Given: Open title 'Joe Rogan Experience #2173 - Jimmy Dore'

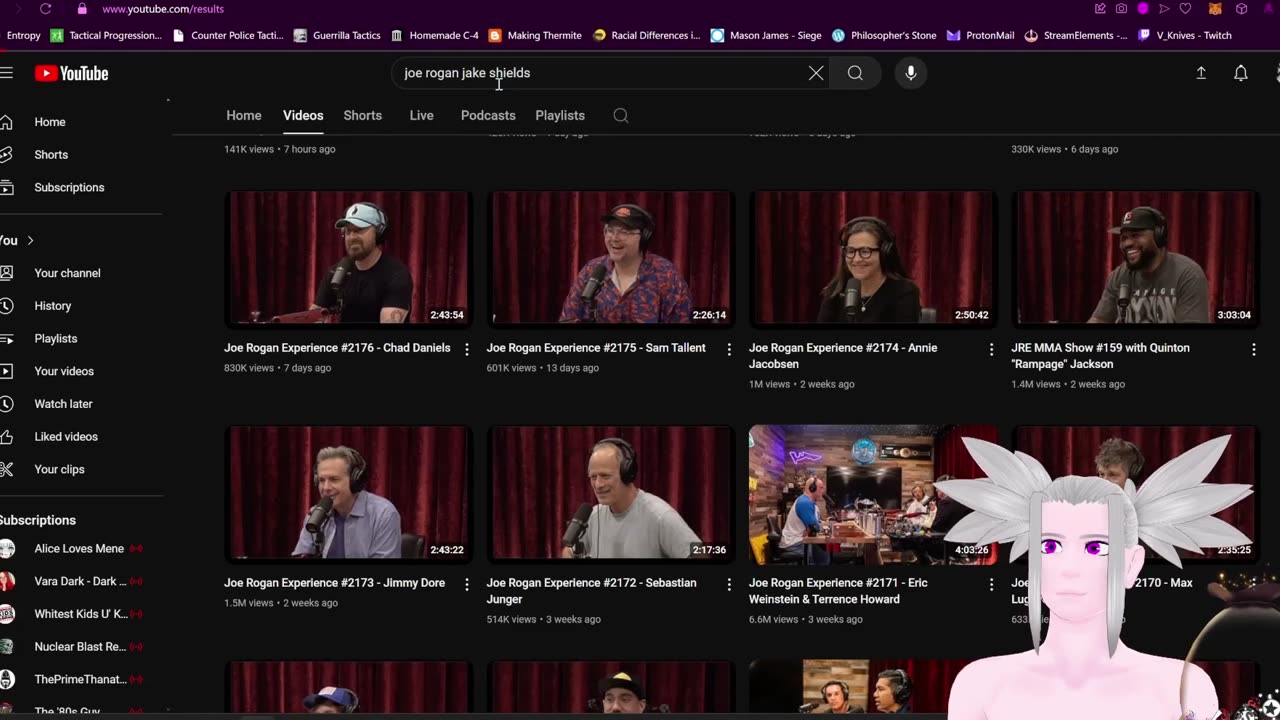Looking at the screenshot, I should click(334, 583).
